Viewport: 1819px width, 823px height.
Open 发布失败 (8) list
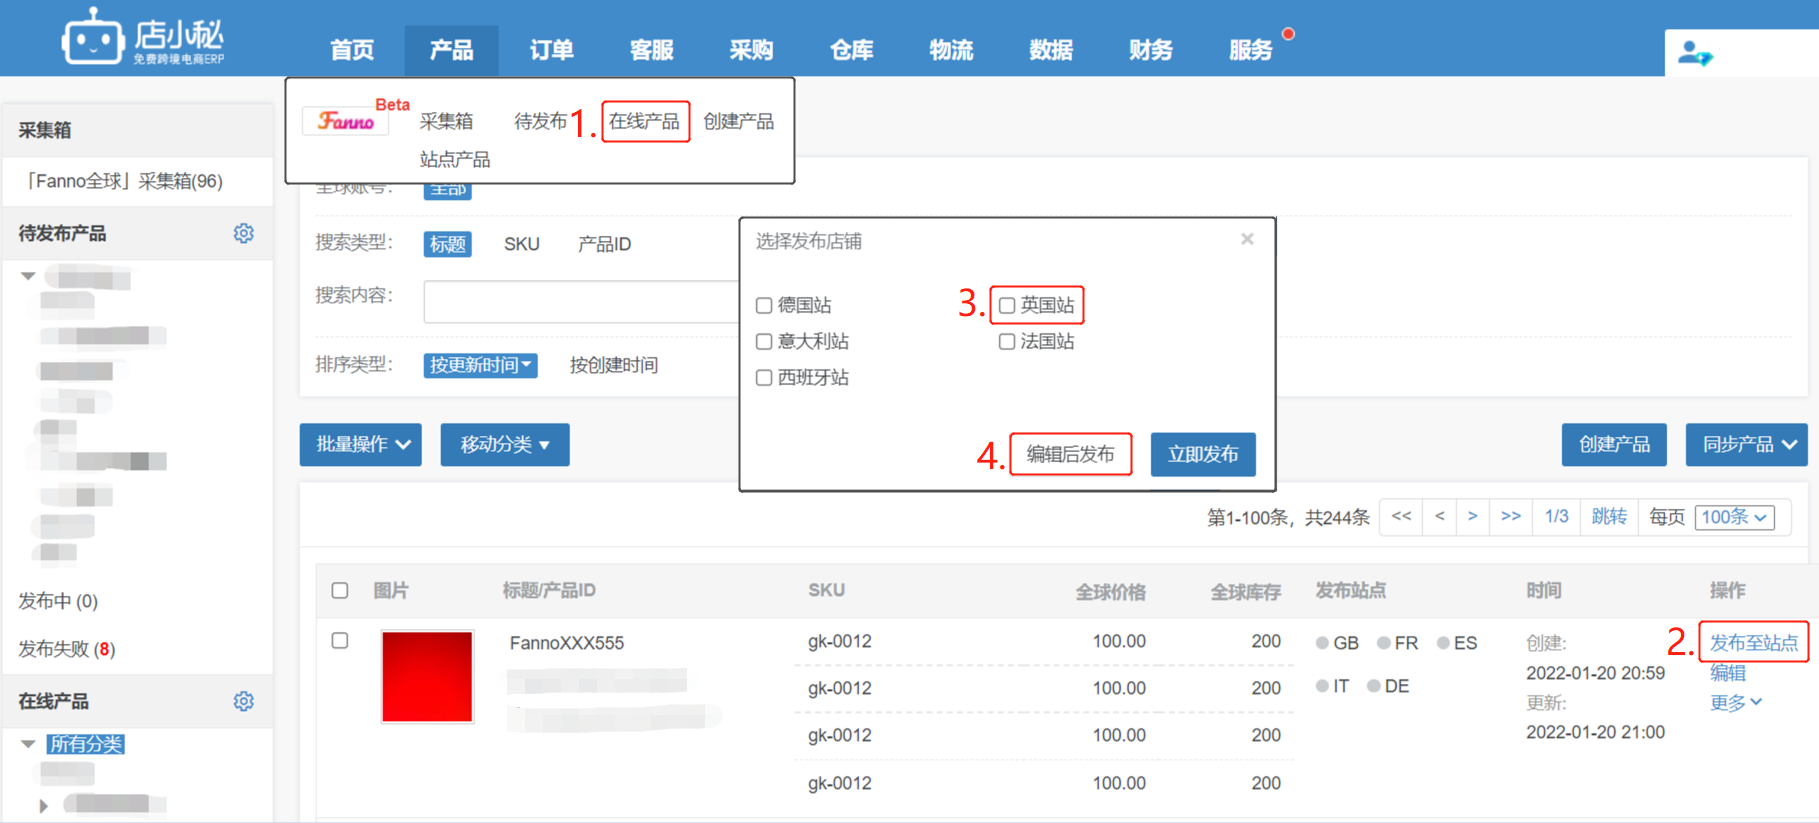click(67, 649)
